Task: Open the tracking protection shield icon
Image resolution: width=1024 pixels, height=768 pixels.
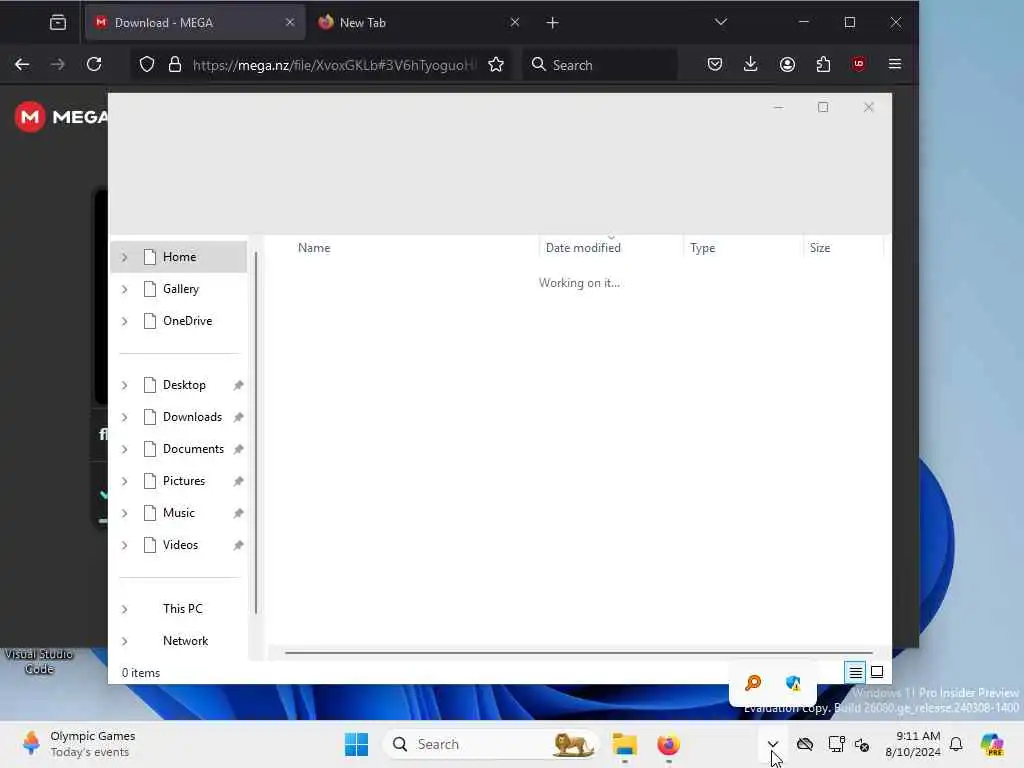Action: [x=147, y=64]
